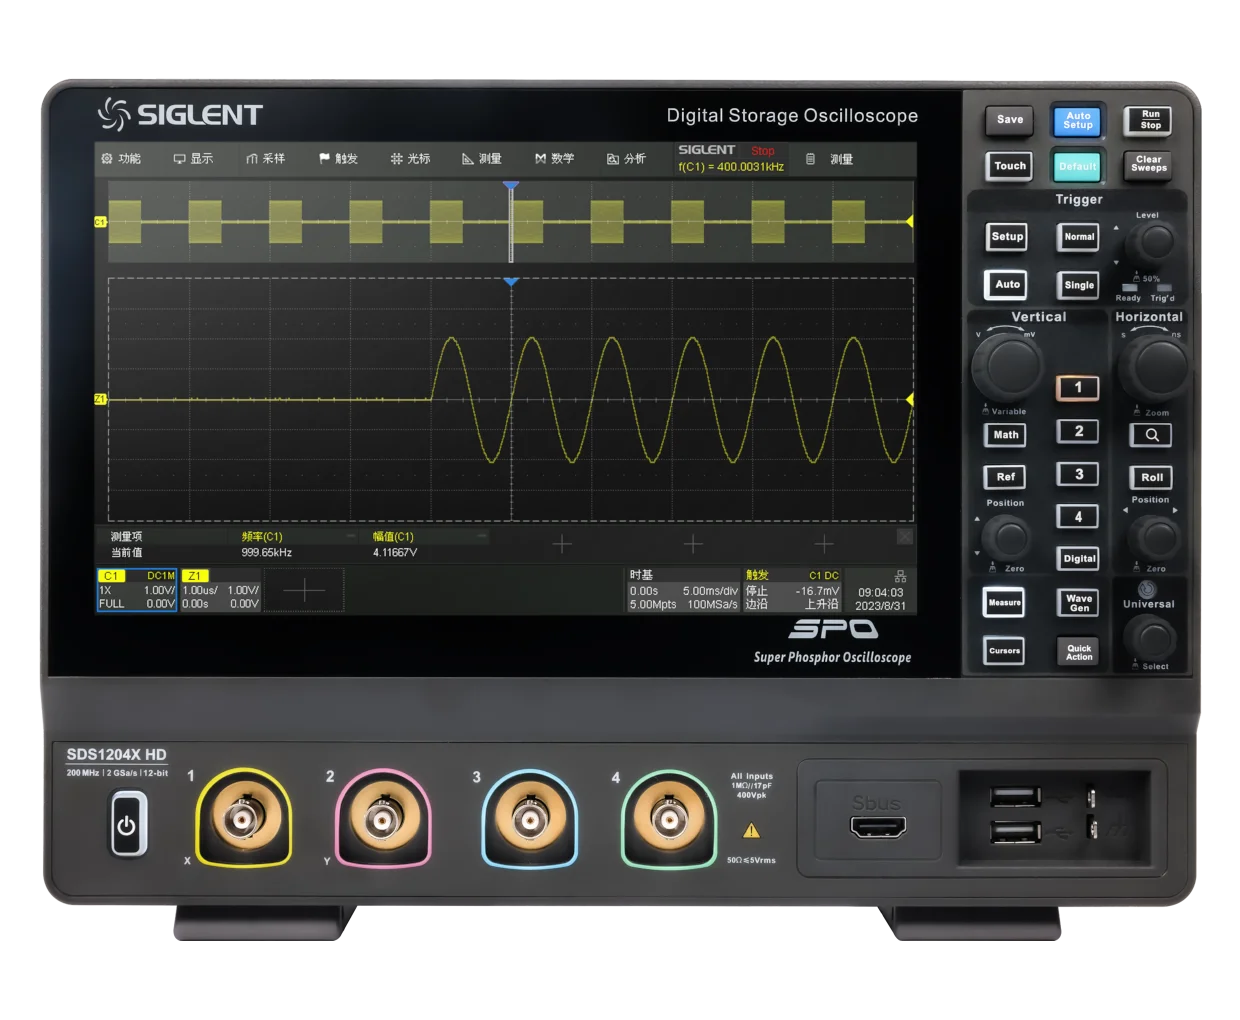Click the Cursors button
1240x1020 pixels.
click(1005, 651)
